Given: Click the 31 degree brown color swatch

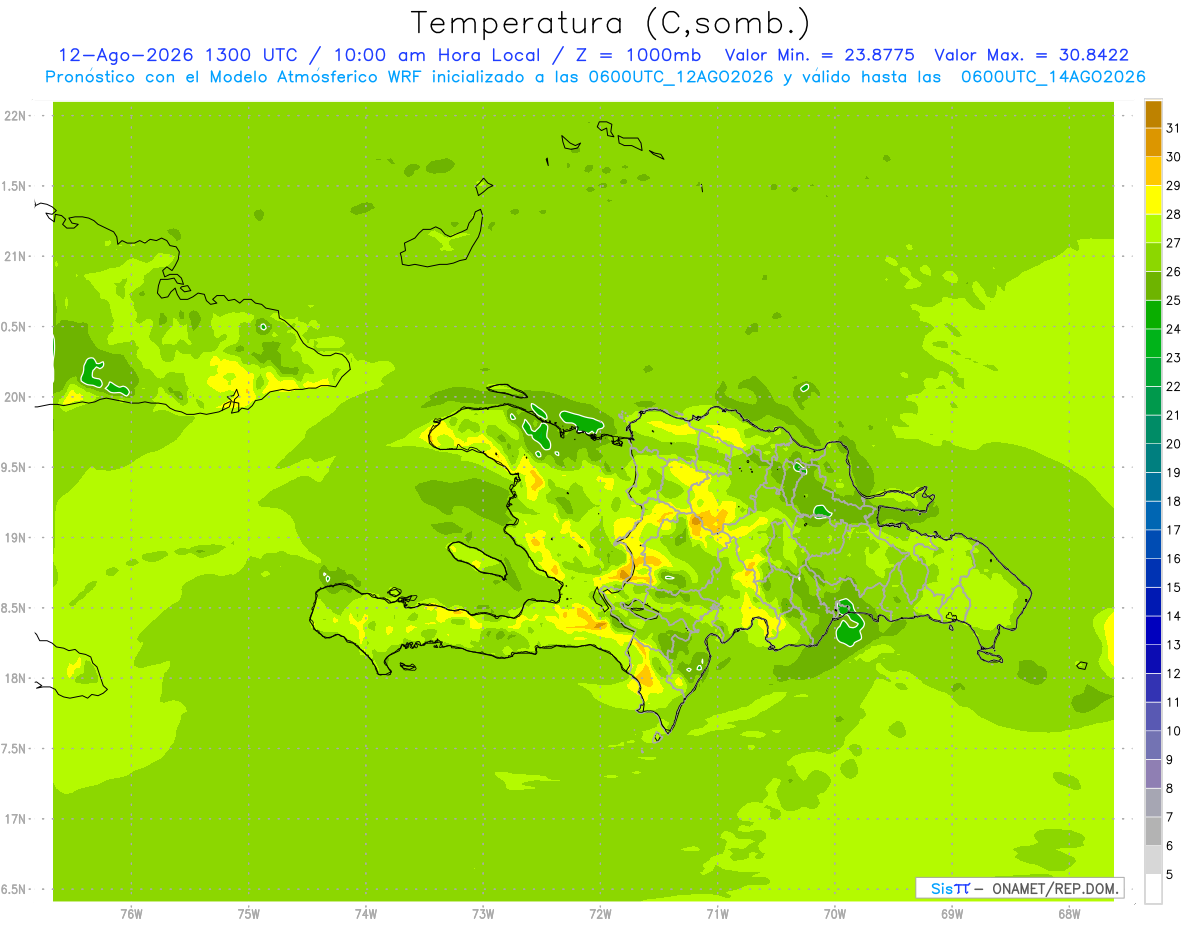Looking at the screenshot, I should [1153, 114].
